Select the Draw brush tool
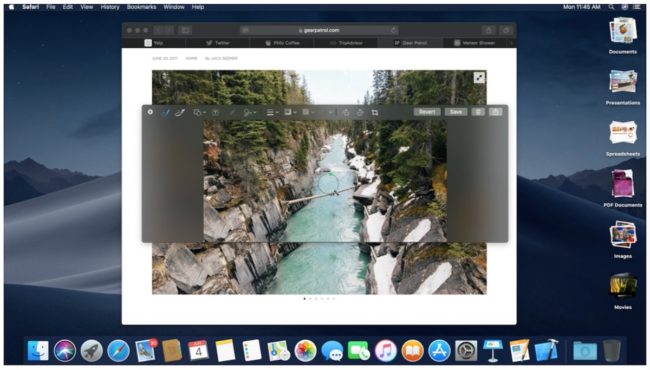650x370 pixels. click(x=179, y=112)
